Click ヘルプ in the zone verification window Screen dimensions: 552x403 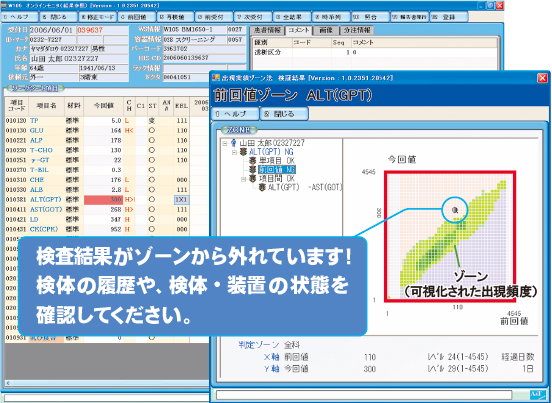tap(236, 114)
